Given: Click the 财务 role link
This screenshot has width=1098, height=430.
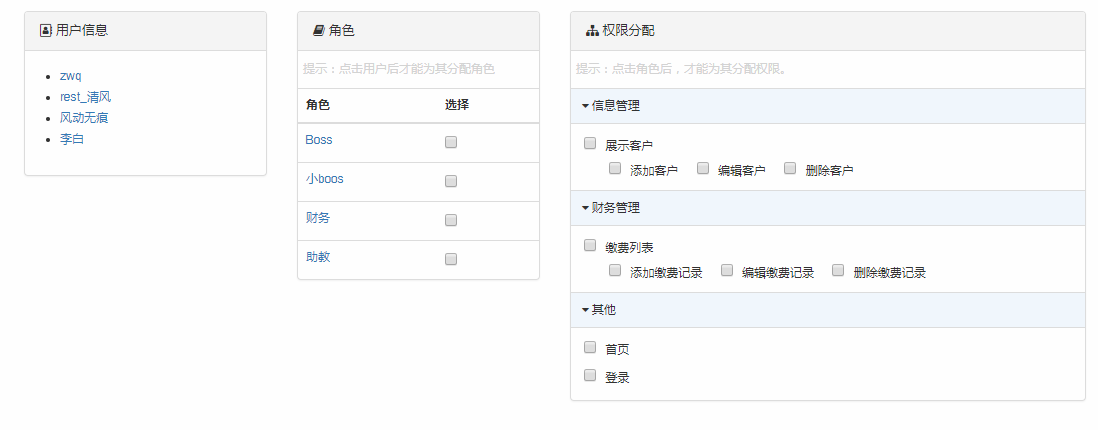Looking at the screenshot, I should coord(318,218).
